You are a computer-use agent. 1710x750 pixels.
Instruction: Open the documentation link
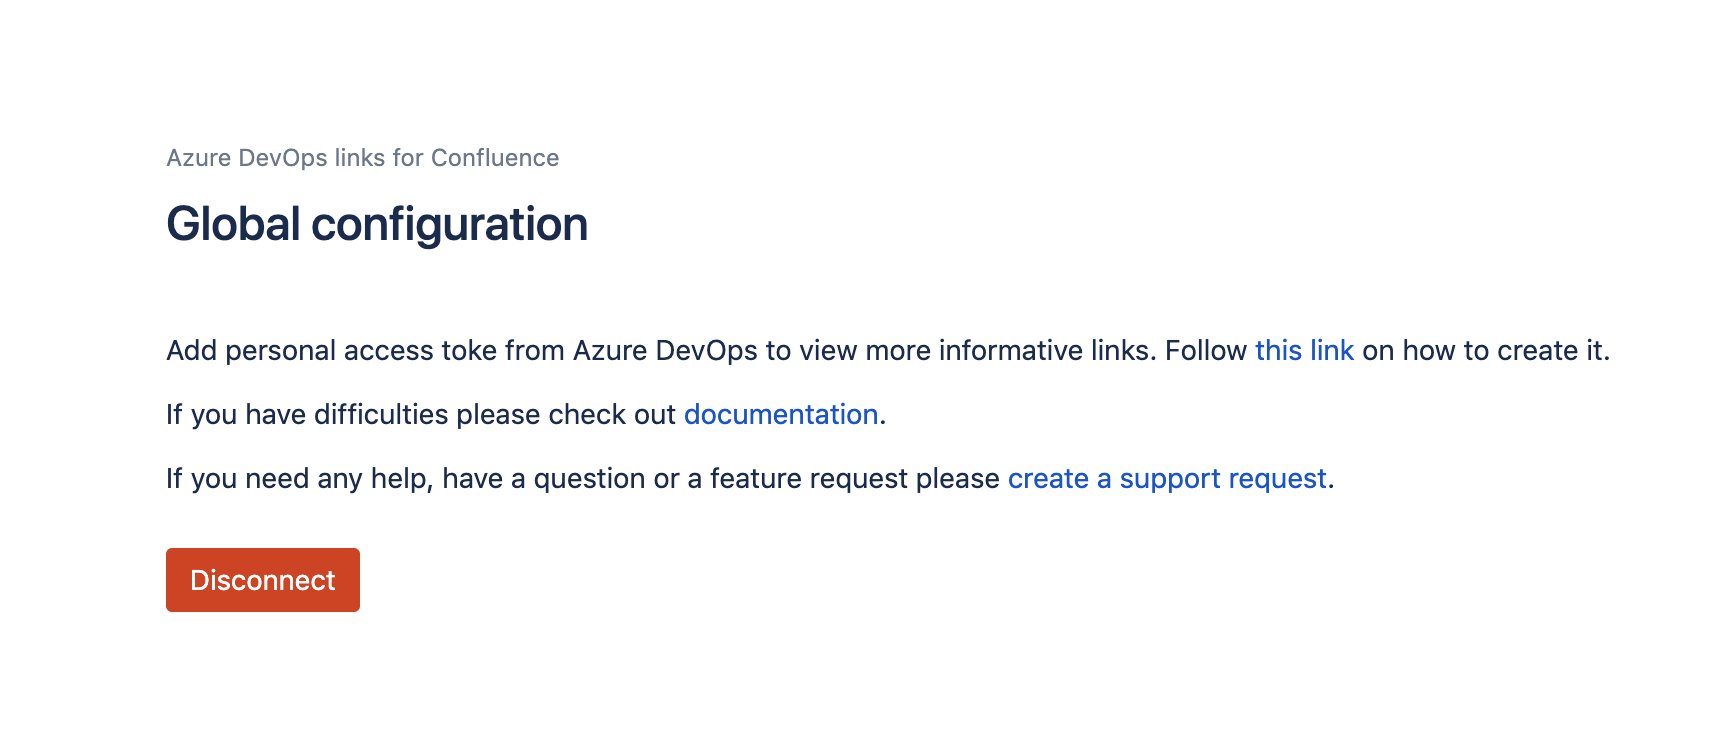coord(780,415)
